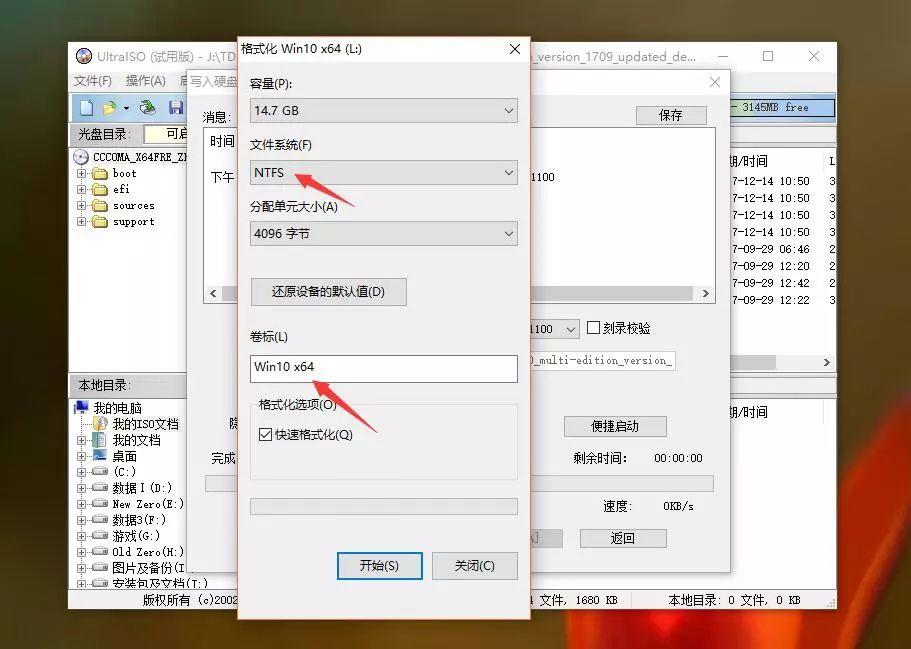Toggle the 快速格式化(Q) checkbox
This screenshot has height=649, width=911.
pyautogui.click(x=266, y=435)
